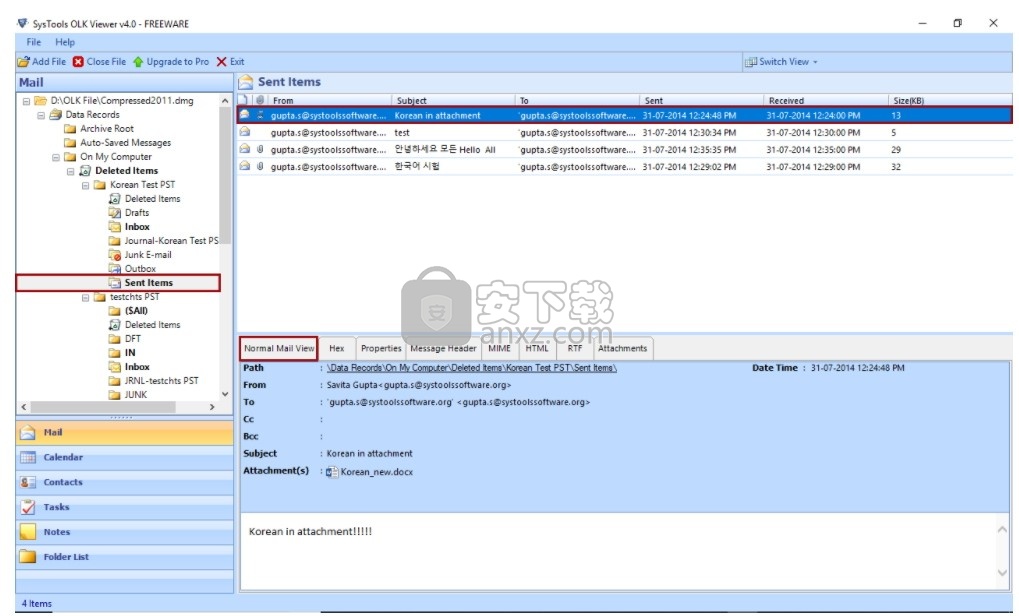Switch to the Properties tab
The image size is (1019, 616).
pyautogui.click(x=381, y=348)
